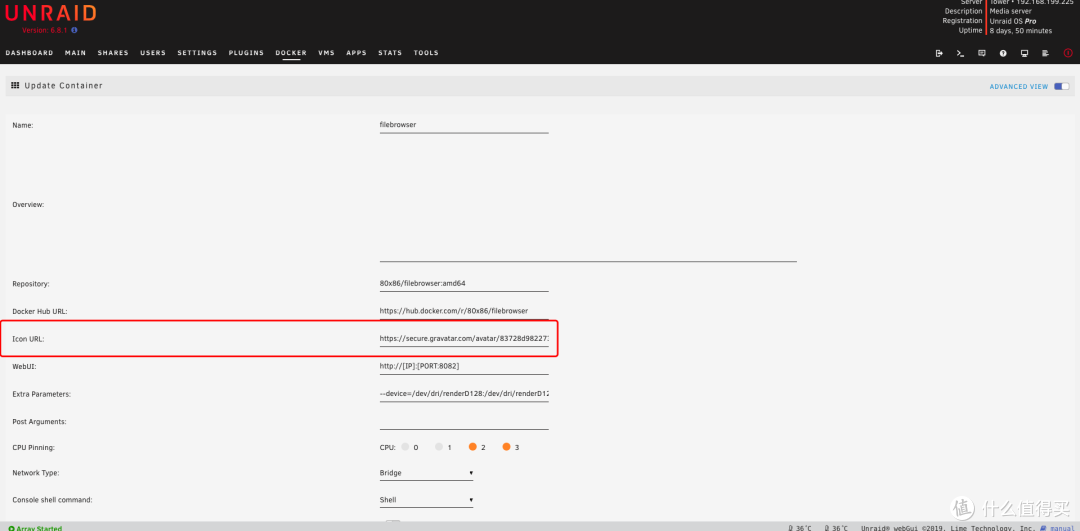Open the Info monitor icon
Screen dimensions: 1080x531
point(1024,53)
